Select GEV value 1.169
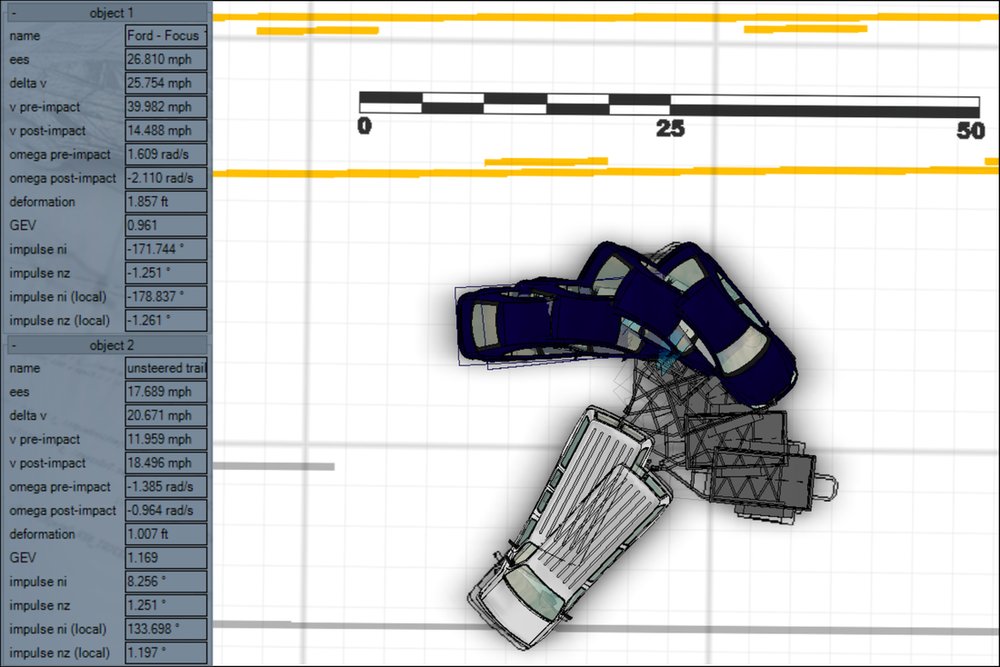Screen dimensions: 1000x667 [x=166, y=557]
